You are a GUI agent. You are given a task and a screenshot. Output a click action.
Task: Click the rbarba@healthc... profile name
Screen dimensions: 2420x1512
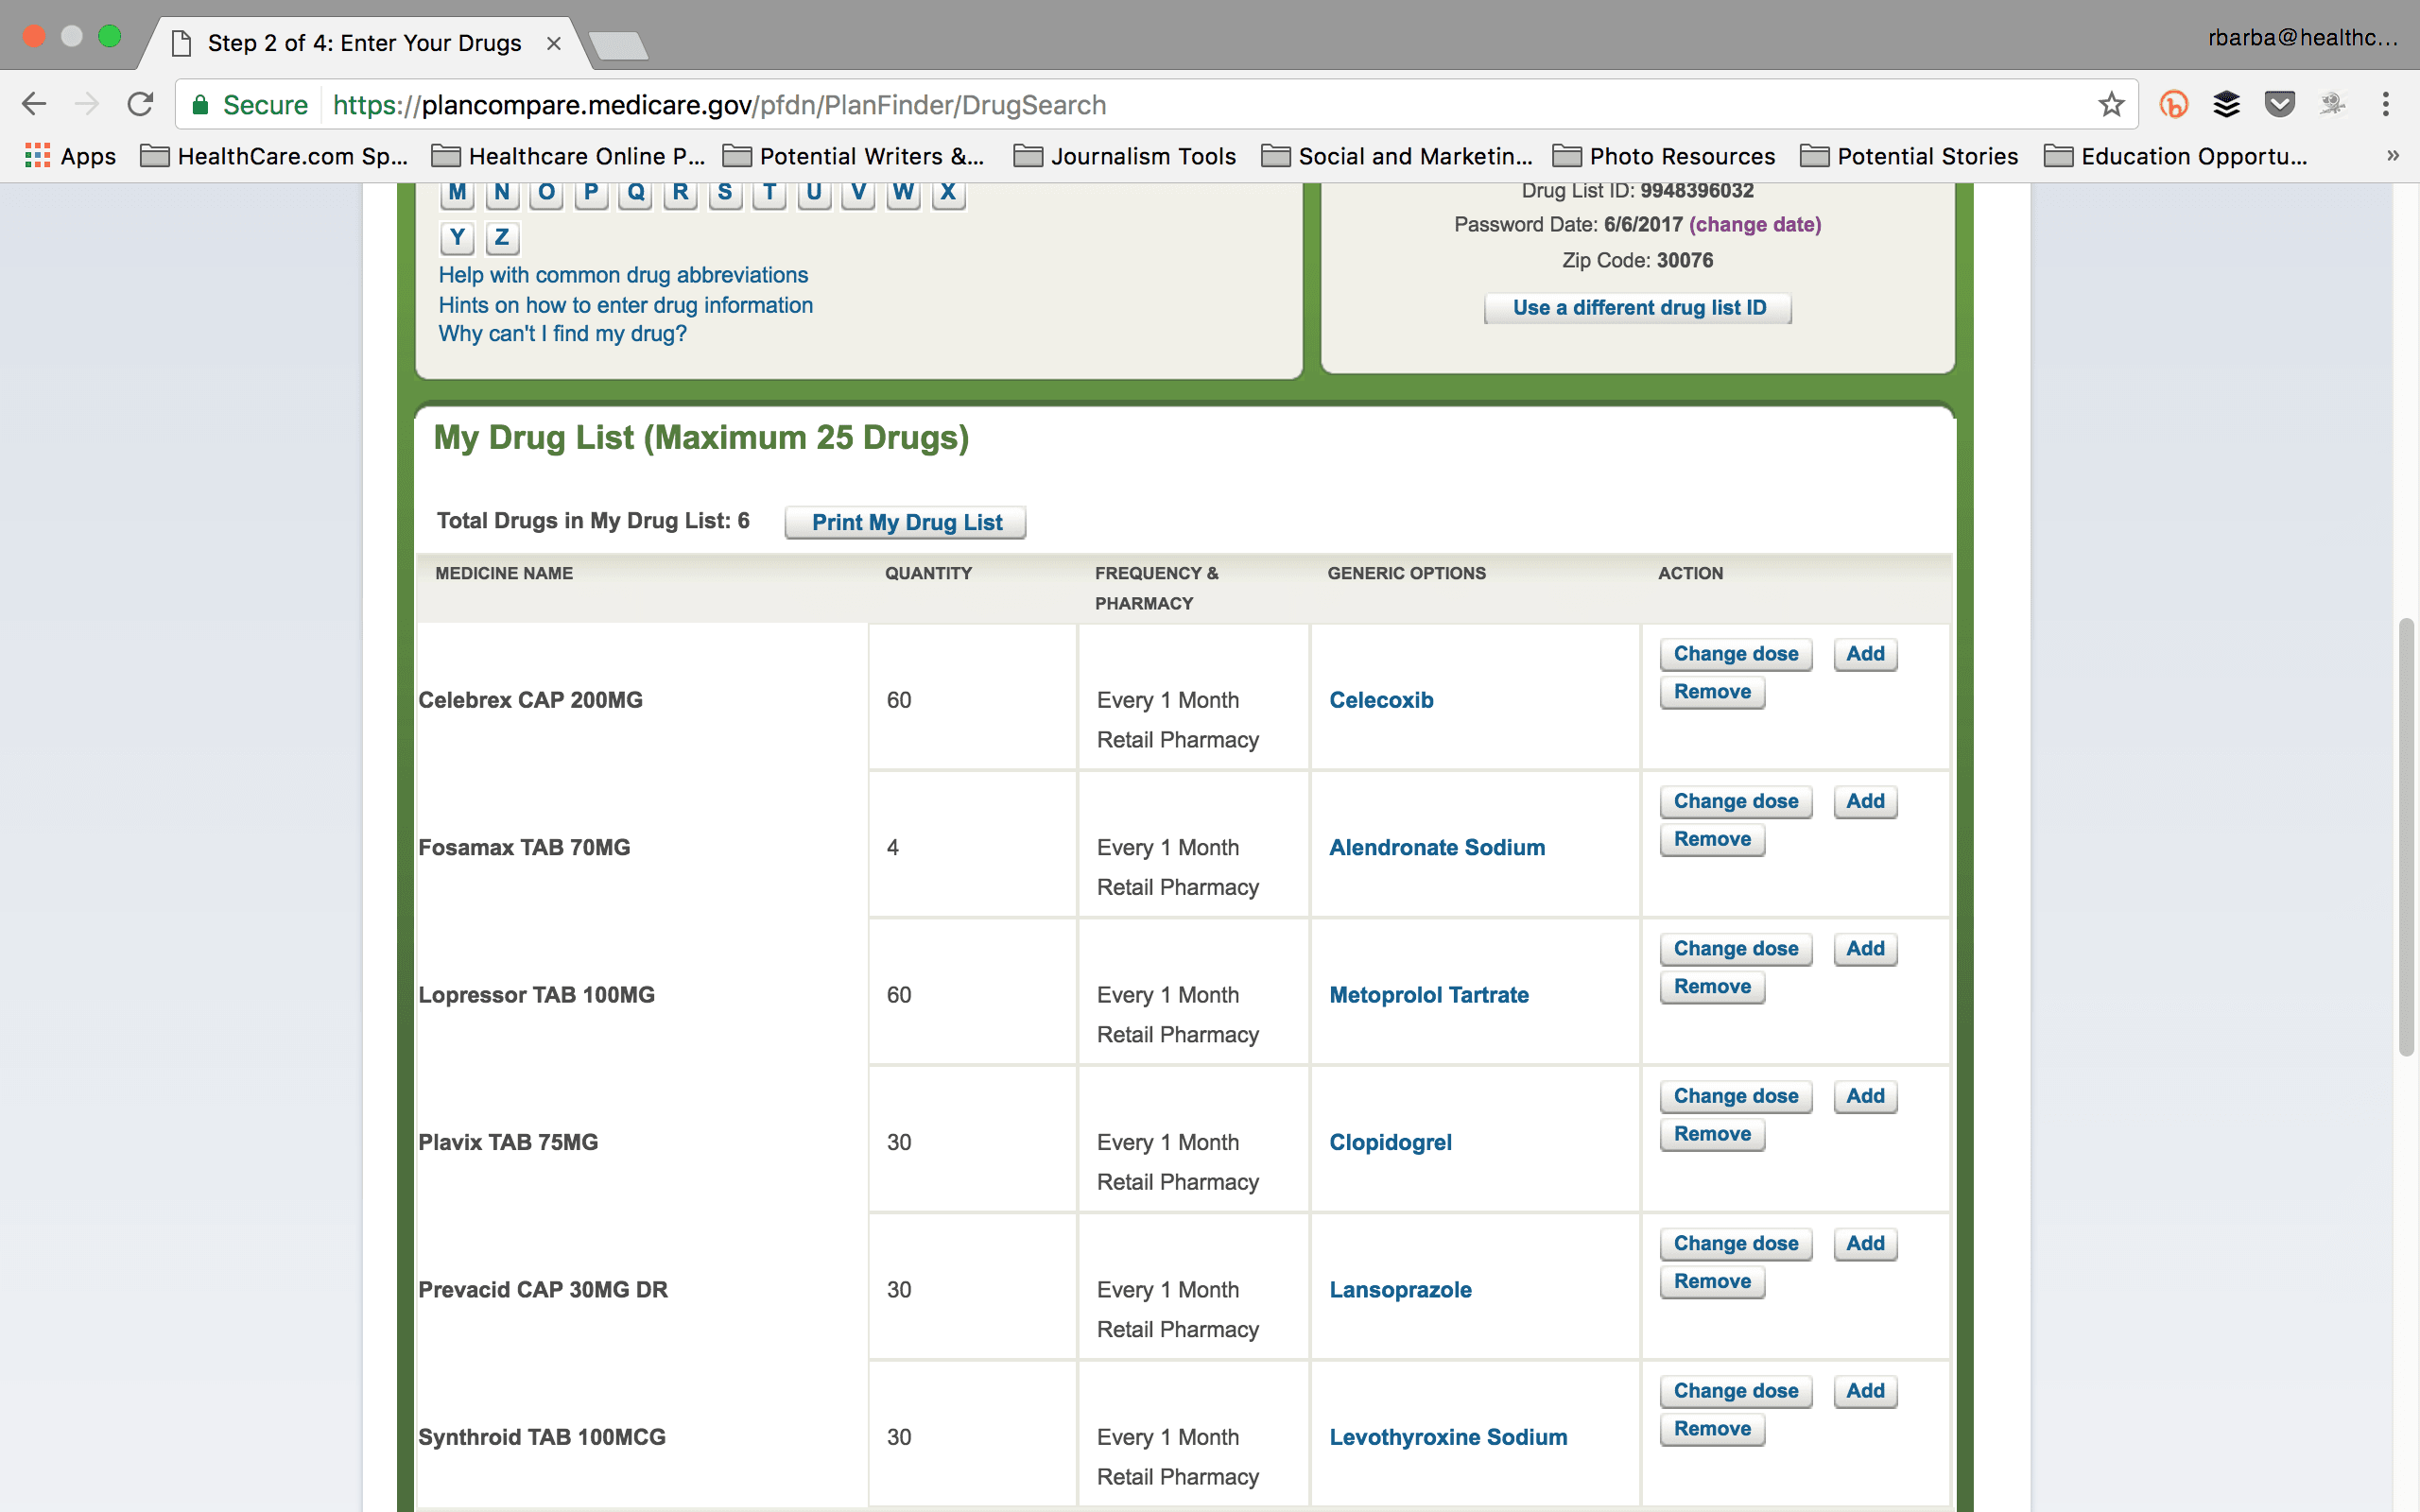2302,38
